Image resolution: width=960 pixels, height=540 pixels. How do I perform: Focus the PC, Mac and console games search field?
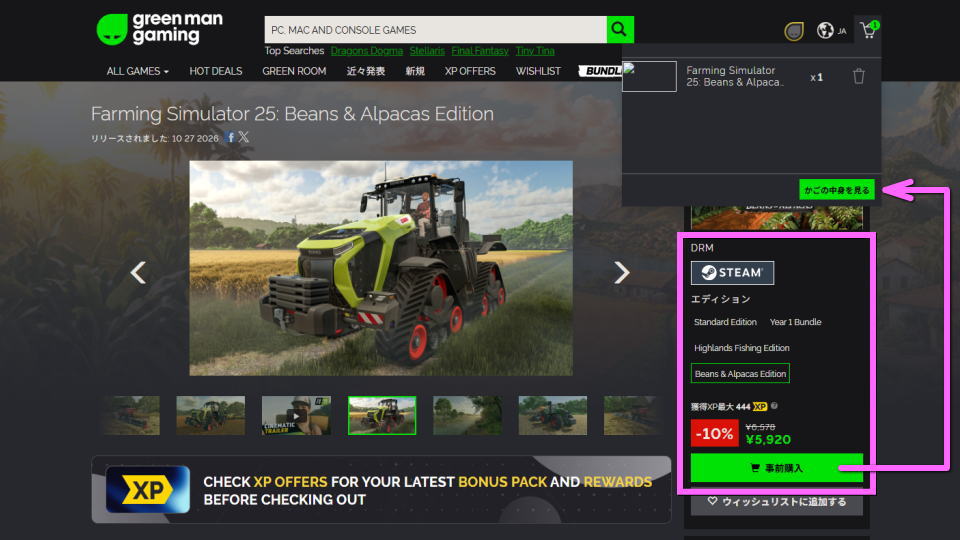coord(435,29)
